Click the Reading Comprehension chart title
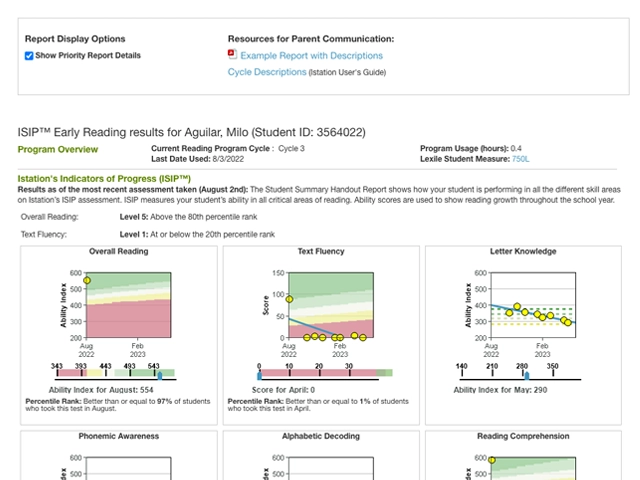640x480 pixels. (523, 436)
